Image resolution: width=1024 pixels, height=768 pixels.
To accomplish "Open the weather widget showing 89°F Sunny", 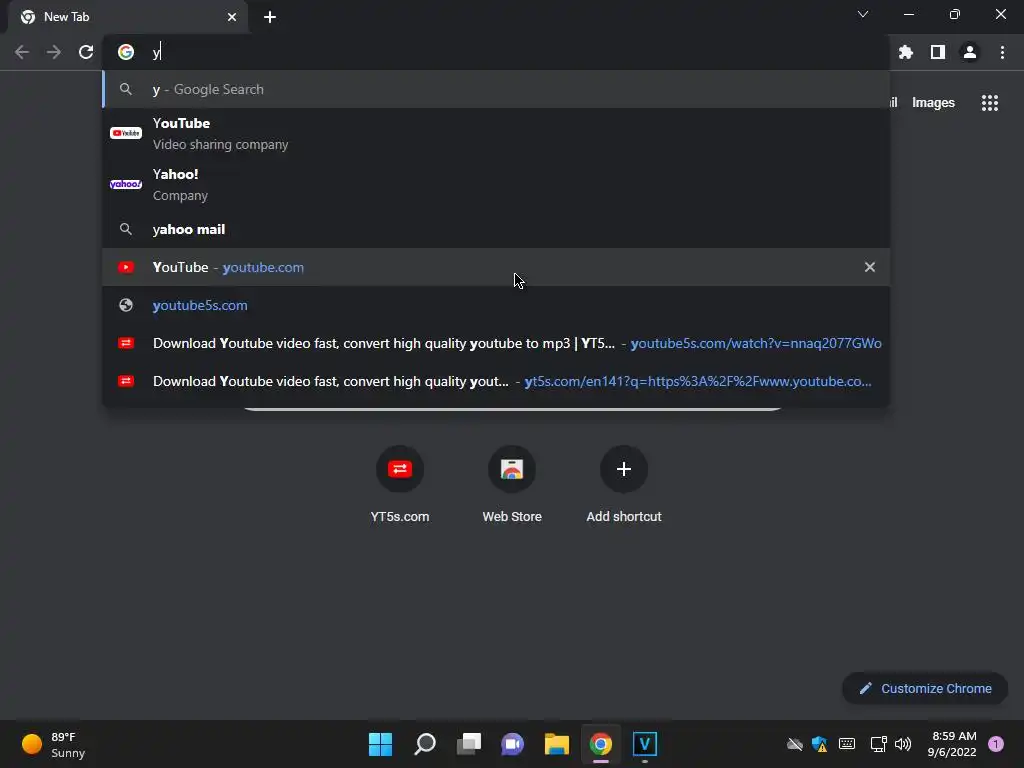I will (x=54, y=744).
